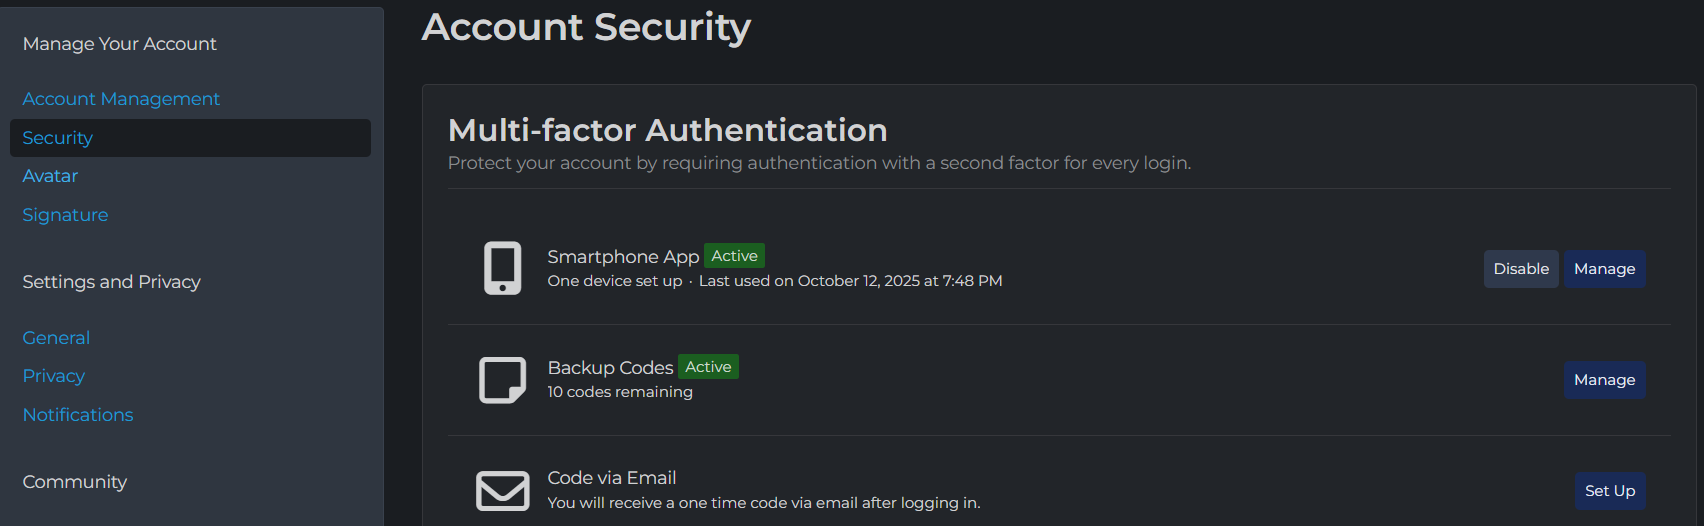Manage the Smartphone App settings

pyautogui.click(x=1604, y=269)
